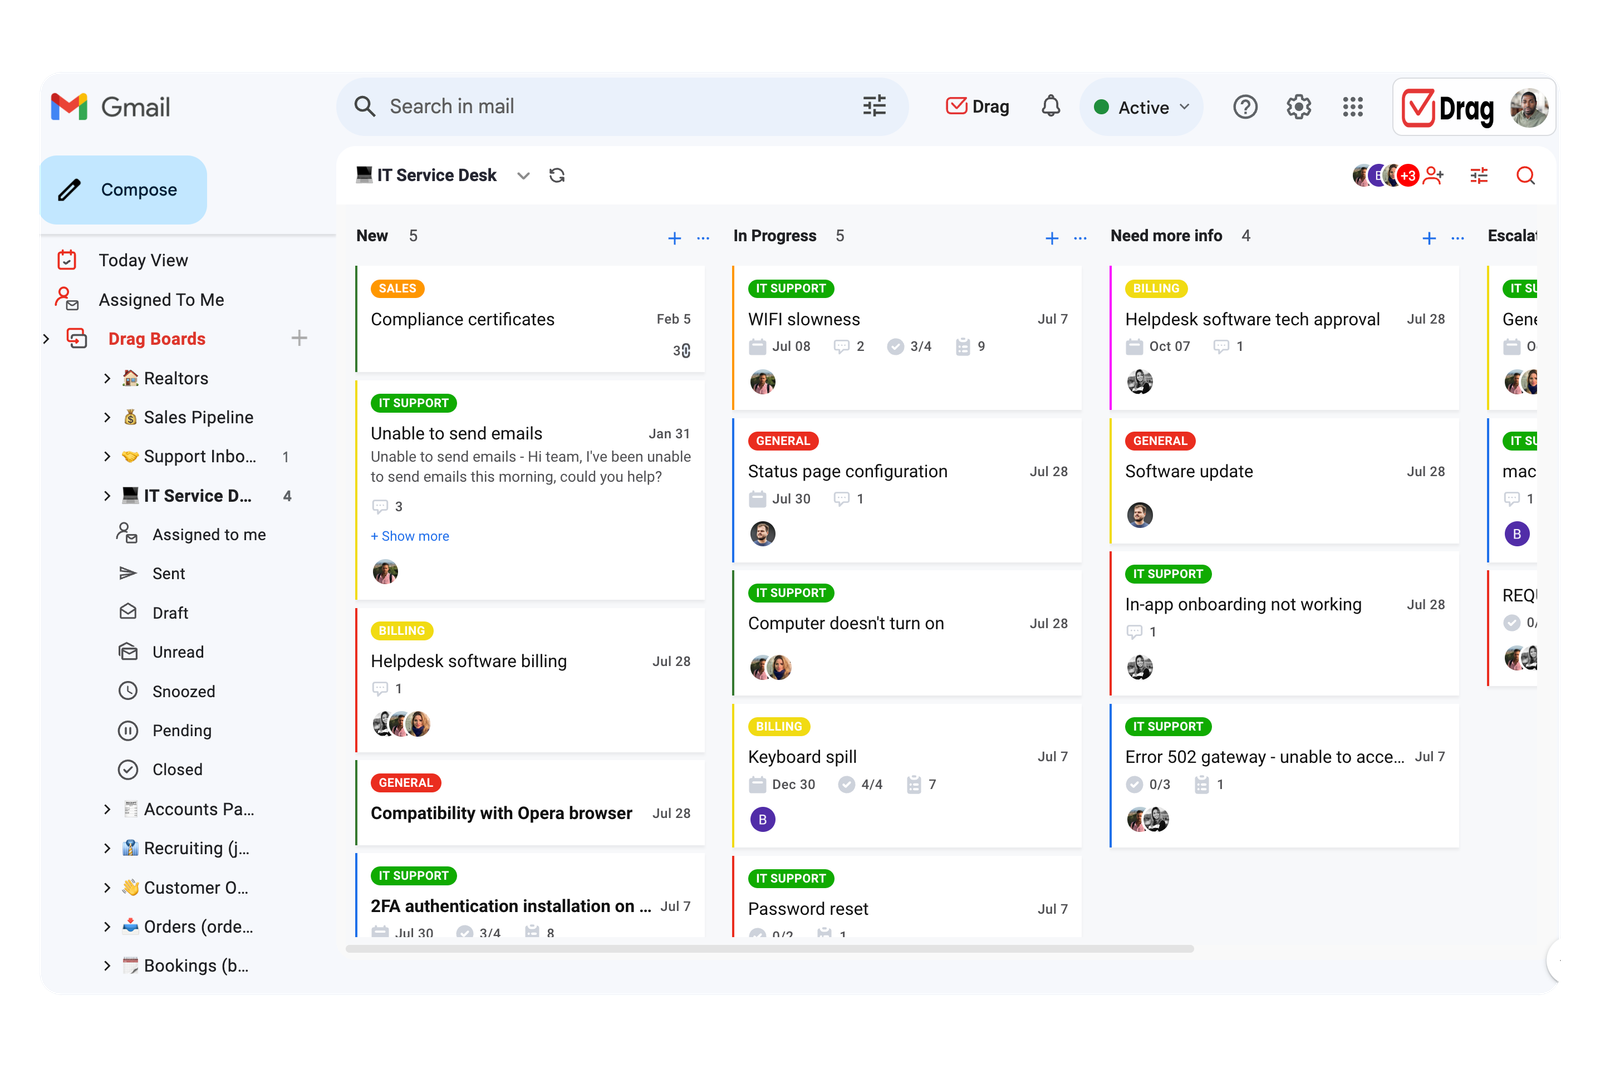Toggle the Active status dropdown
The height and width of the screenshot is (1067, 1600).
click(1141, 107)
